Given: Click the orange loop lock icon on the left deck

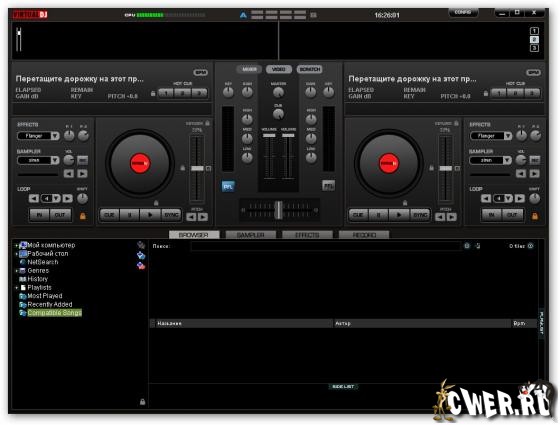Looking at the screenshot, I should click(82, 216).
